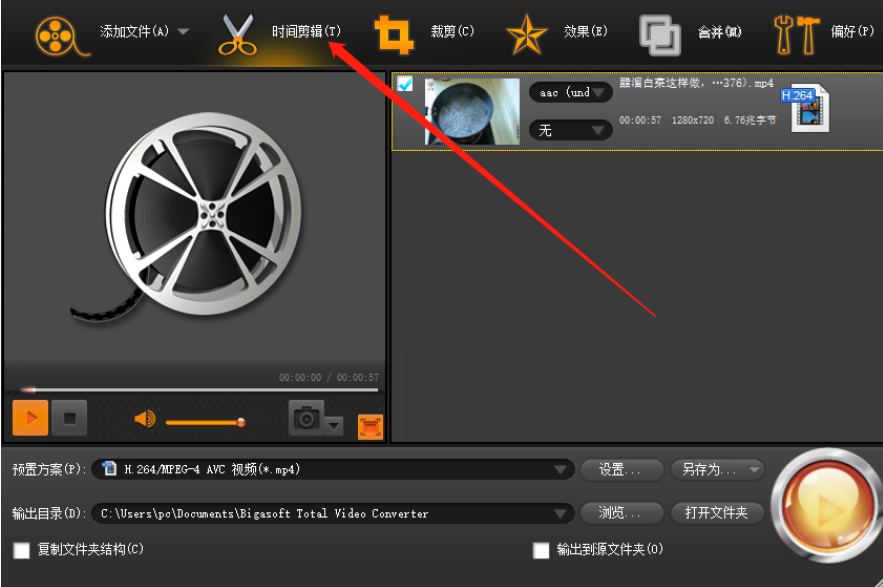Open the 预置方案 profile combo box
Image resolution: width=883 pixels, height=587 pixels.
click(x=333, y=469)
